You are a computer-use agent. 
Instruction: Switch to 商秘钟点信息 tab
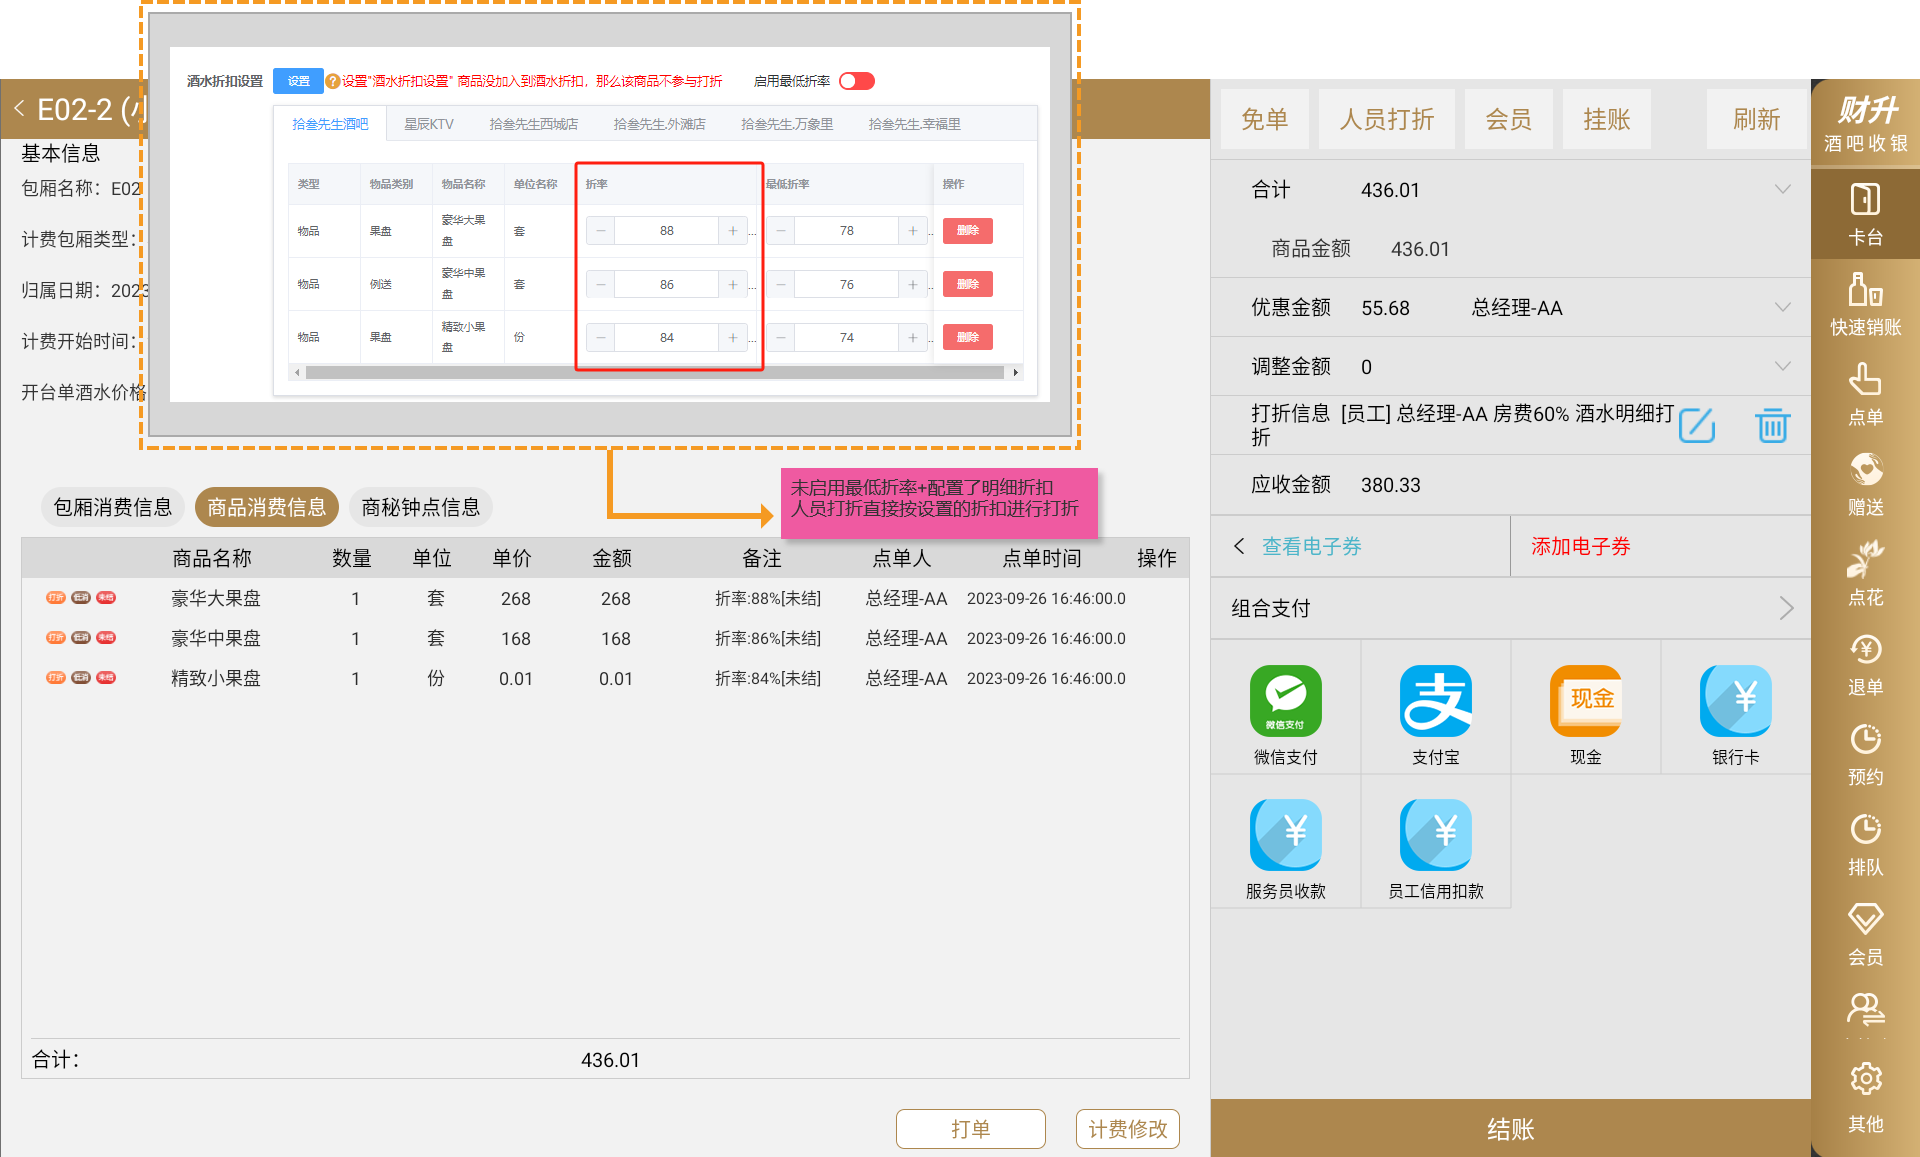pos(421,507)
